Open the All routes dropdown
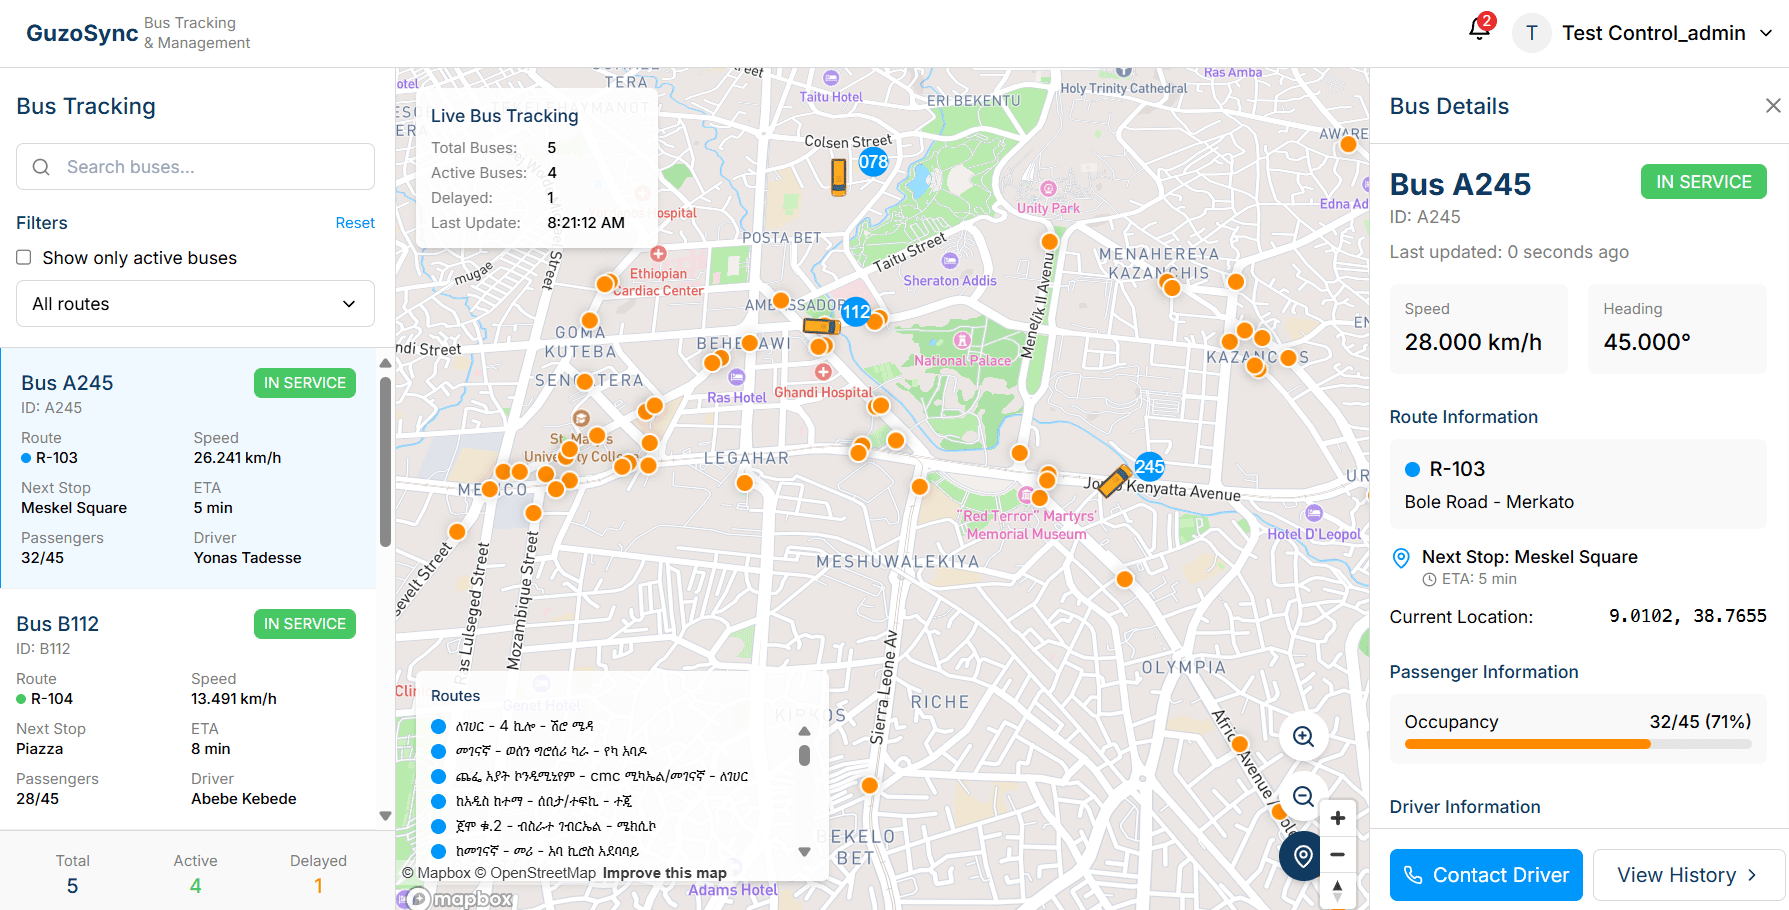This screenshot has width=1789, height=910. (195, 304)
